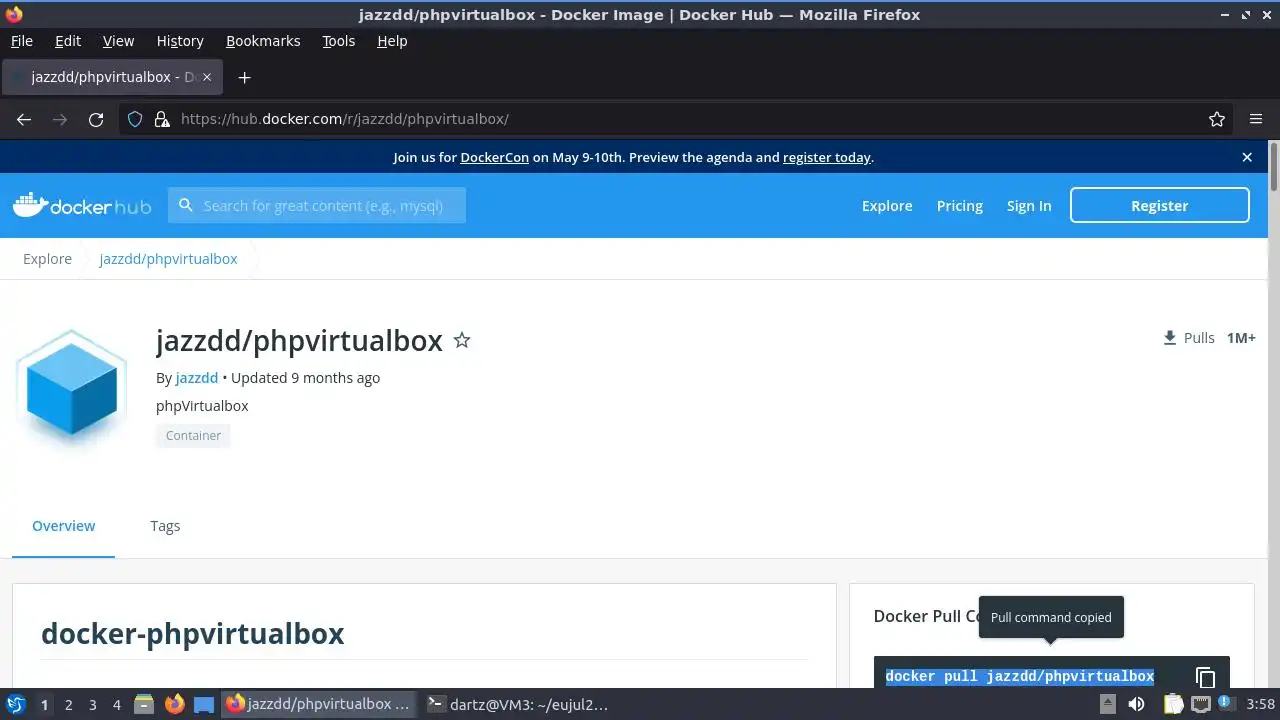Viewport: 1280px width, 720px height.
Task: Open the Help menu
Action: (x=392, y=41)
